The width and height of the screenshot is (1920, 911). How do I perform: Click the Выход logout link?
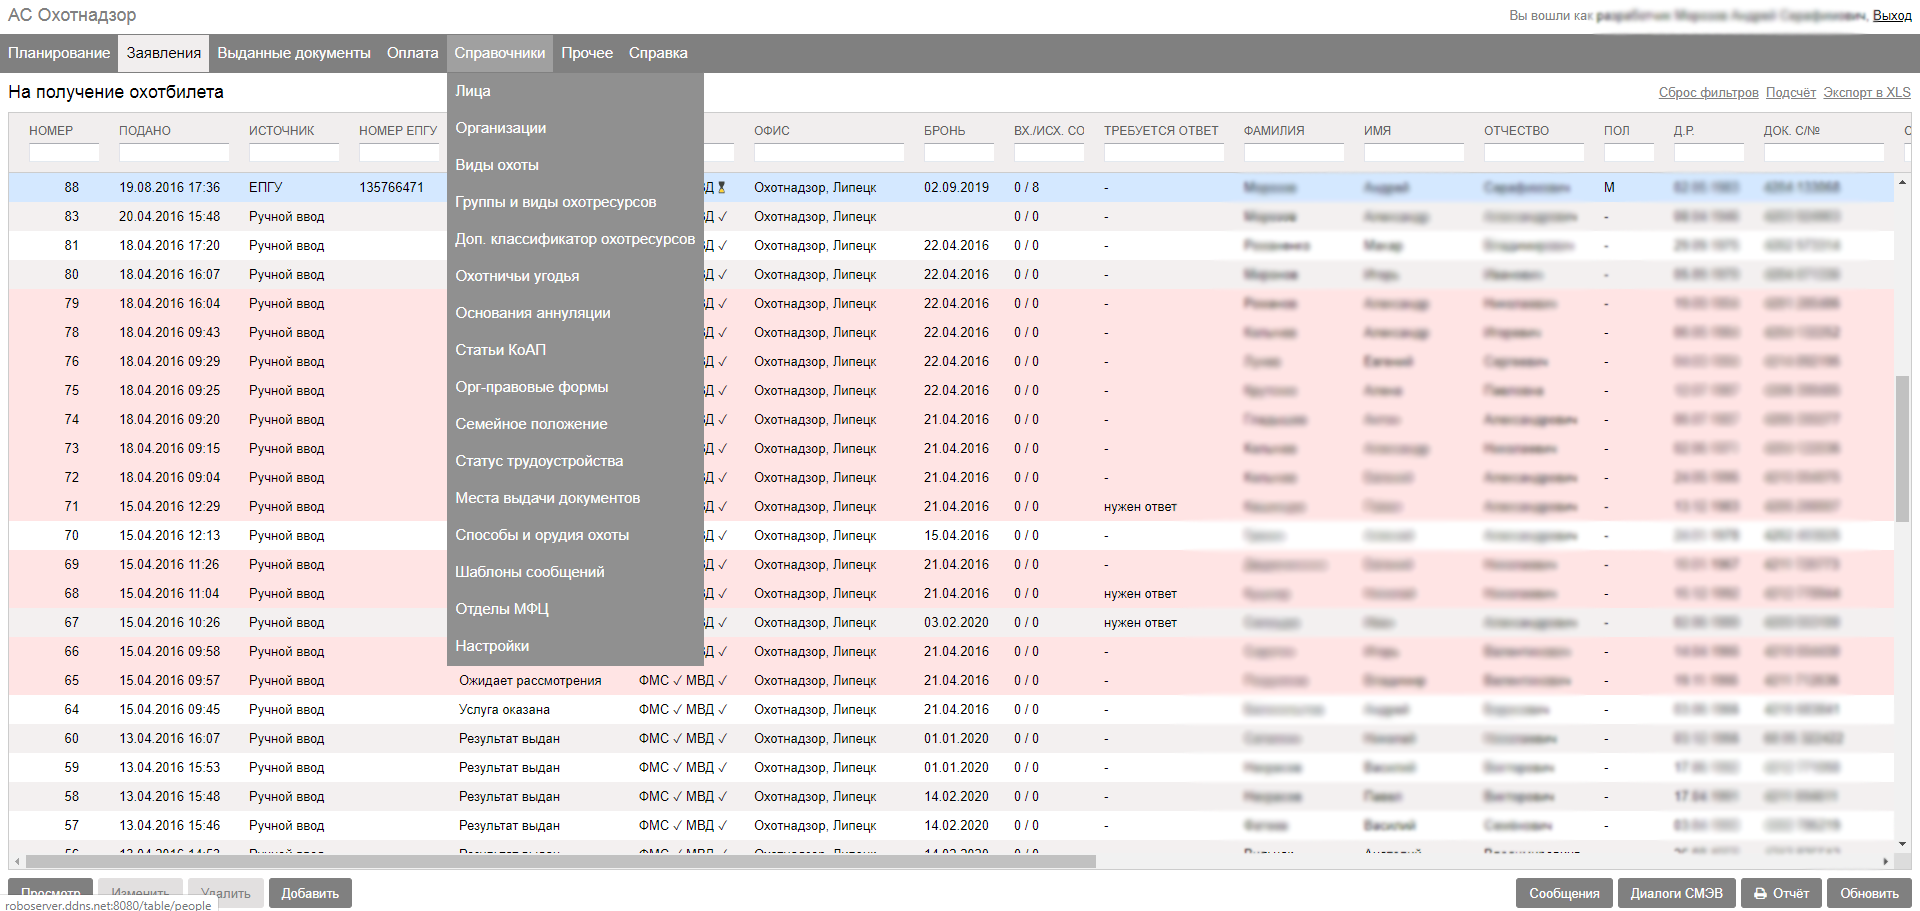point(1892,15)
